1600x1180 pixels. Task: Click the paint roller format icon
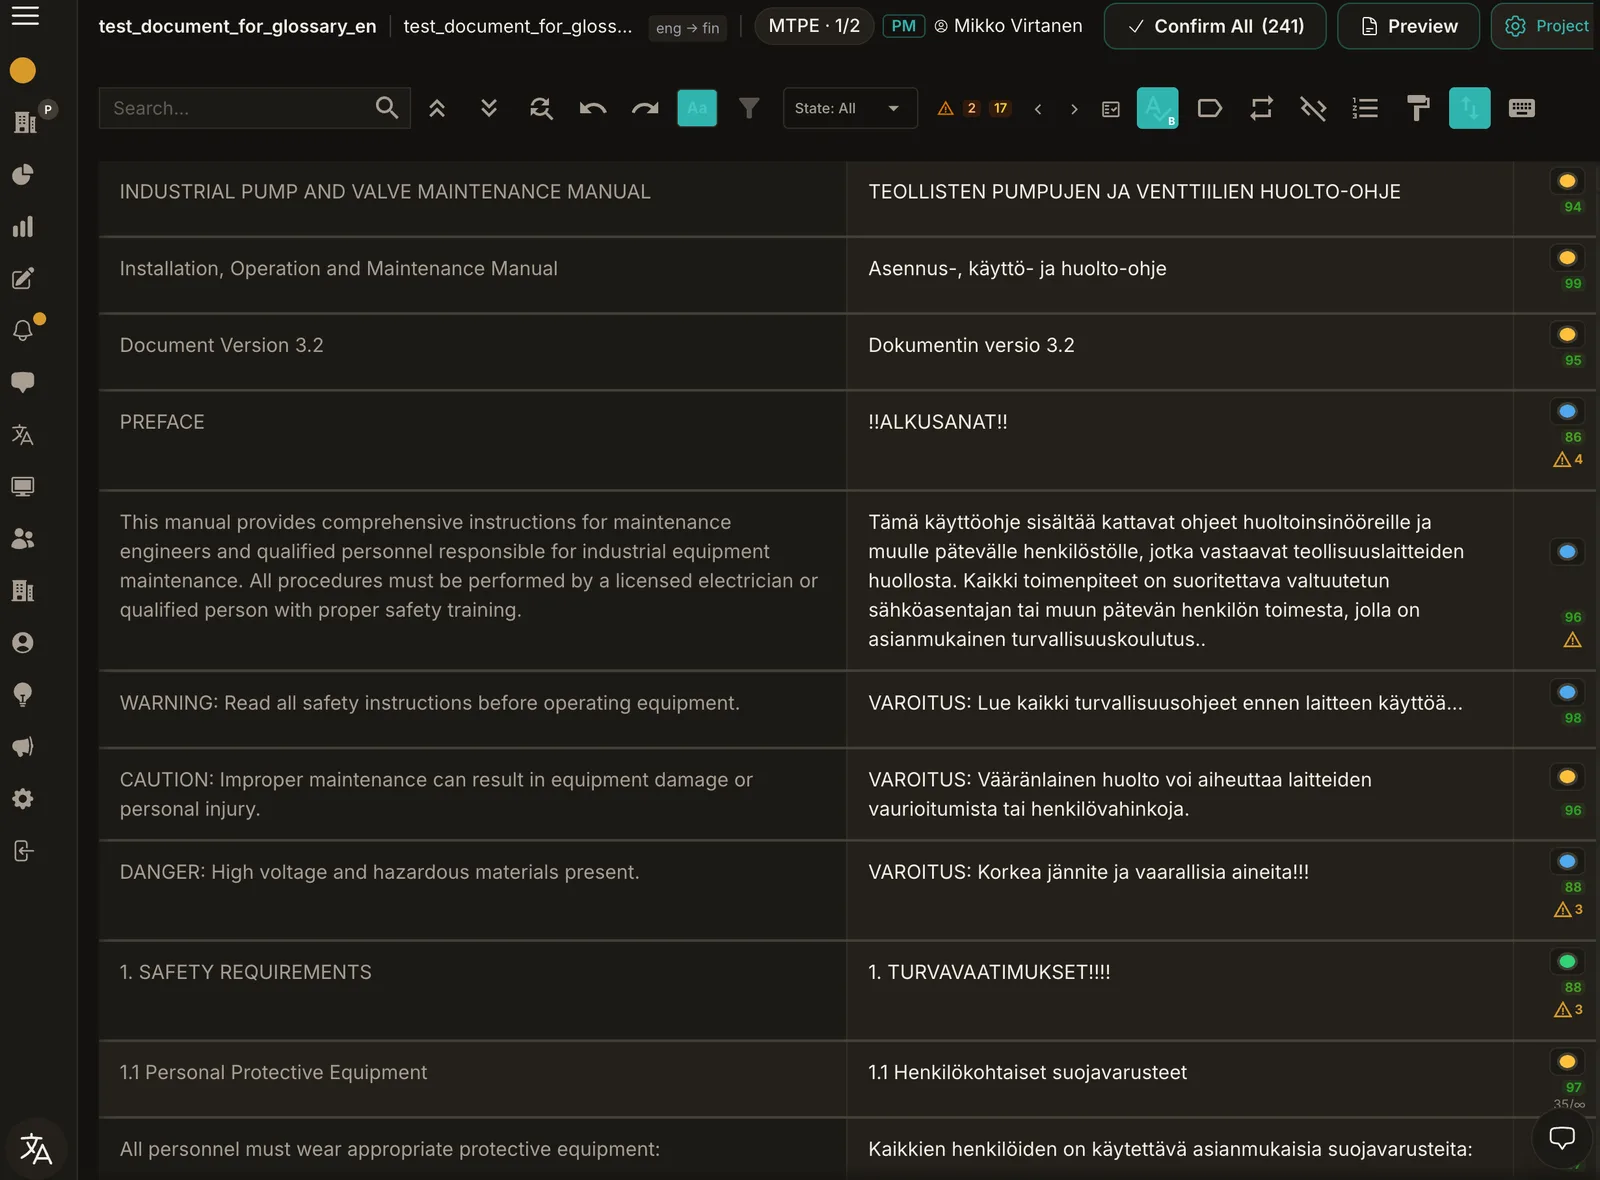(x=1418, y=108)
